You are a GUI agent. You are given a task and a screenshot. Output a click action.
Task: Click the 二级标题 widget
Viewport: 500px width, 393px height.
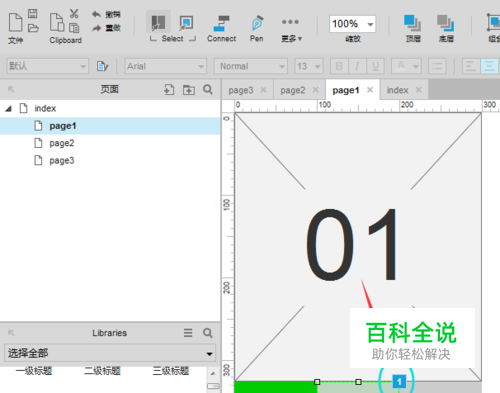(x=102, y=371)
